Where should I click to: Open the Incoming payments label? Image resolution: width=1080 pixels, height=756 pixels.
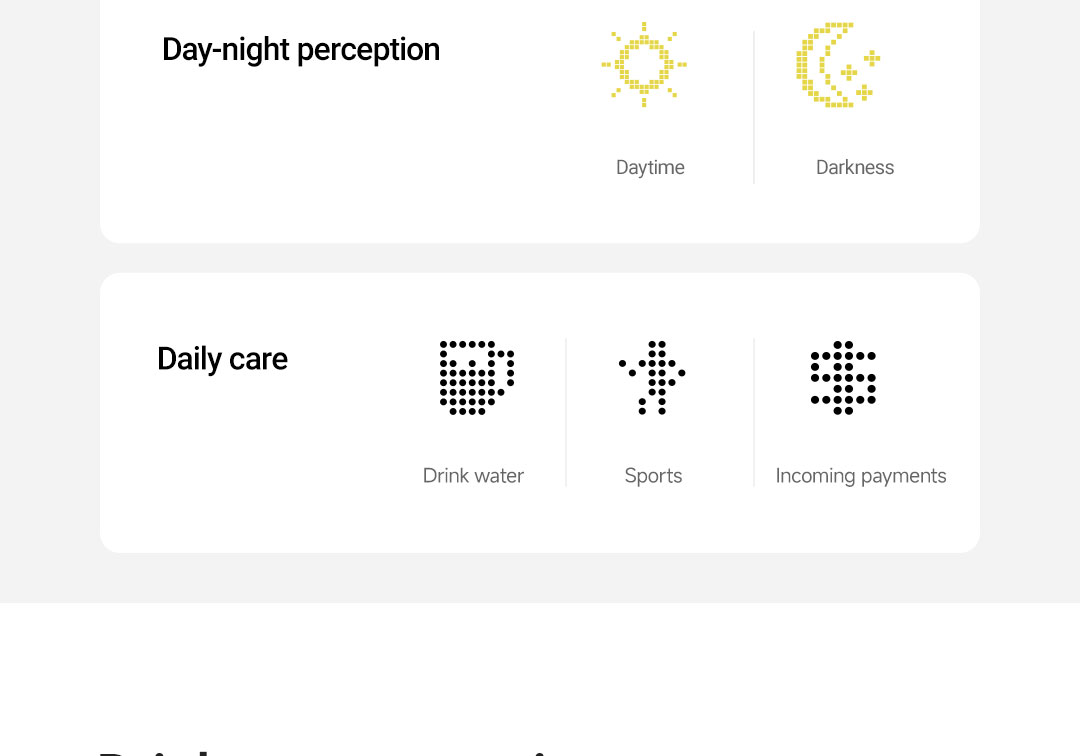[861, 476]
